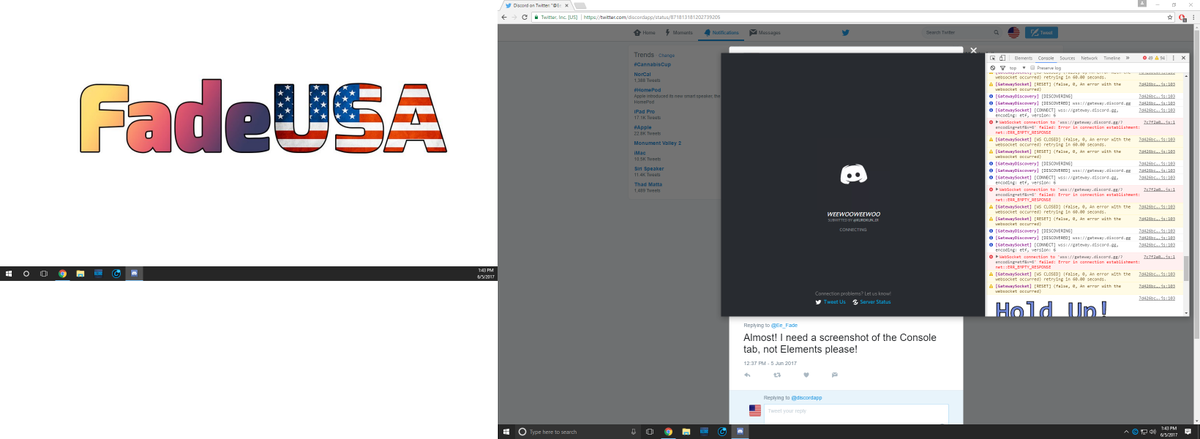Focus the Tweet your reply box
This screenshot has height=439, width=1200.
pos(856,412)
